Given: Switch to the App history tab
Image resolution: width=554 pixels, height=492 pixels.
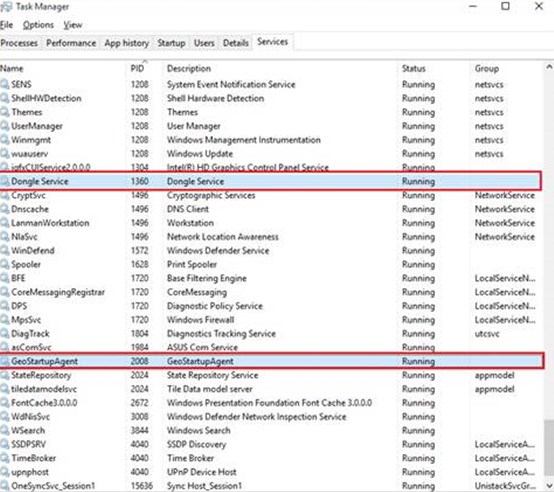Looking at the screenshot, I should tap(126, 43).
